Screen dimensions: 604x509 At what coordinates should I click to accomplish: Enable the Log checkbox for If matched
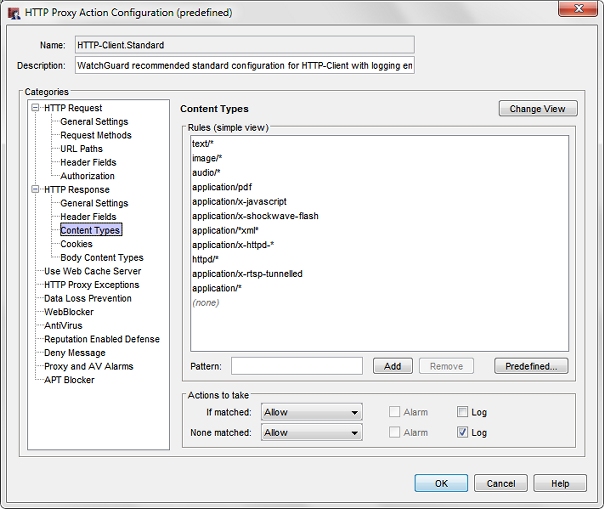click(x=462, y=411)
